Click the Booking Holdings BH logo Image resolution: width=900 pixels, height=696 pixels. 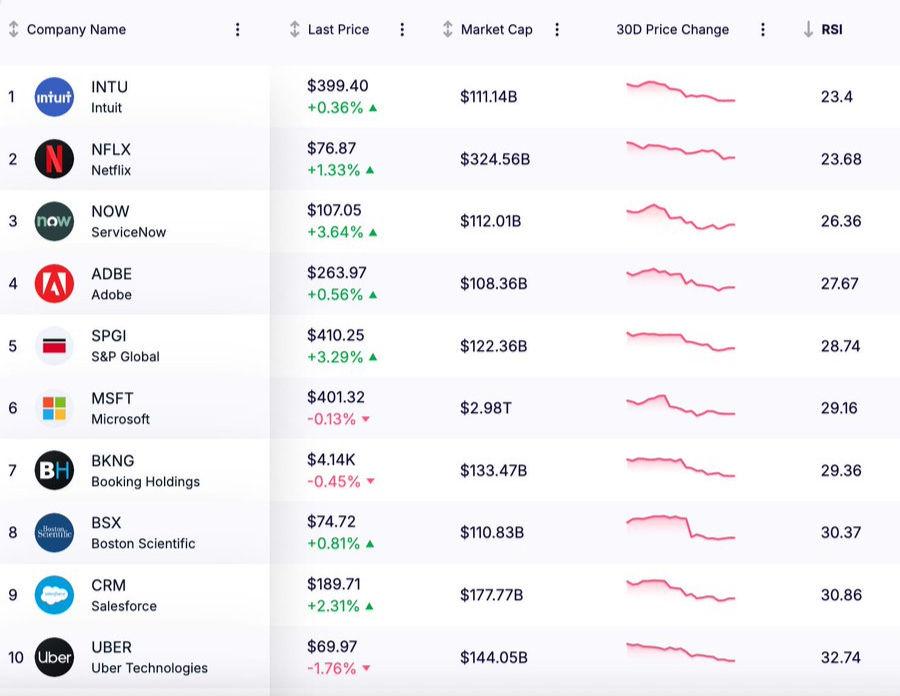click(54, 471)
